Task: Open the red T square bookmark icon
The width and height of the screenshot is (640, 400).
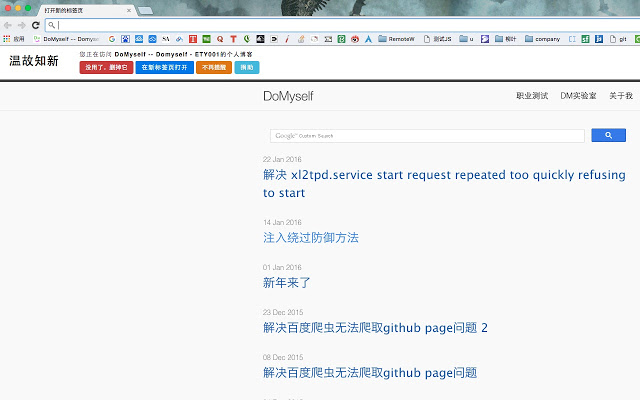Action: coord(193,39)
